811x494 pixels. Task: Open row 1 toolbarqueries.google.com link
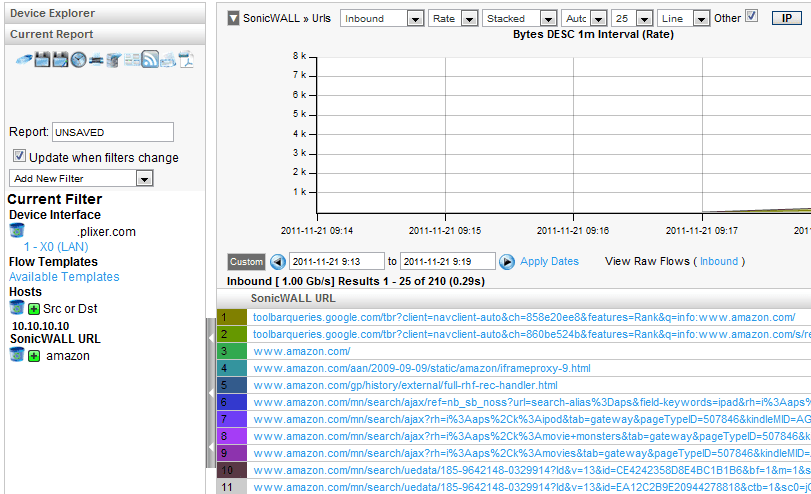click(524, 318)
